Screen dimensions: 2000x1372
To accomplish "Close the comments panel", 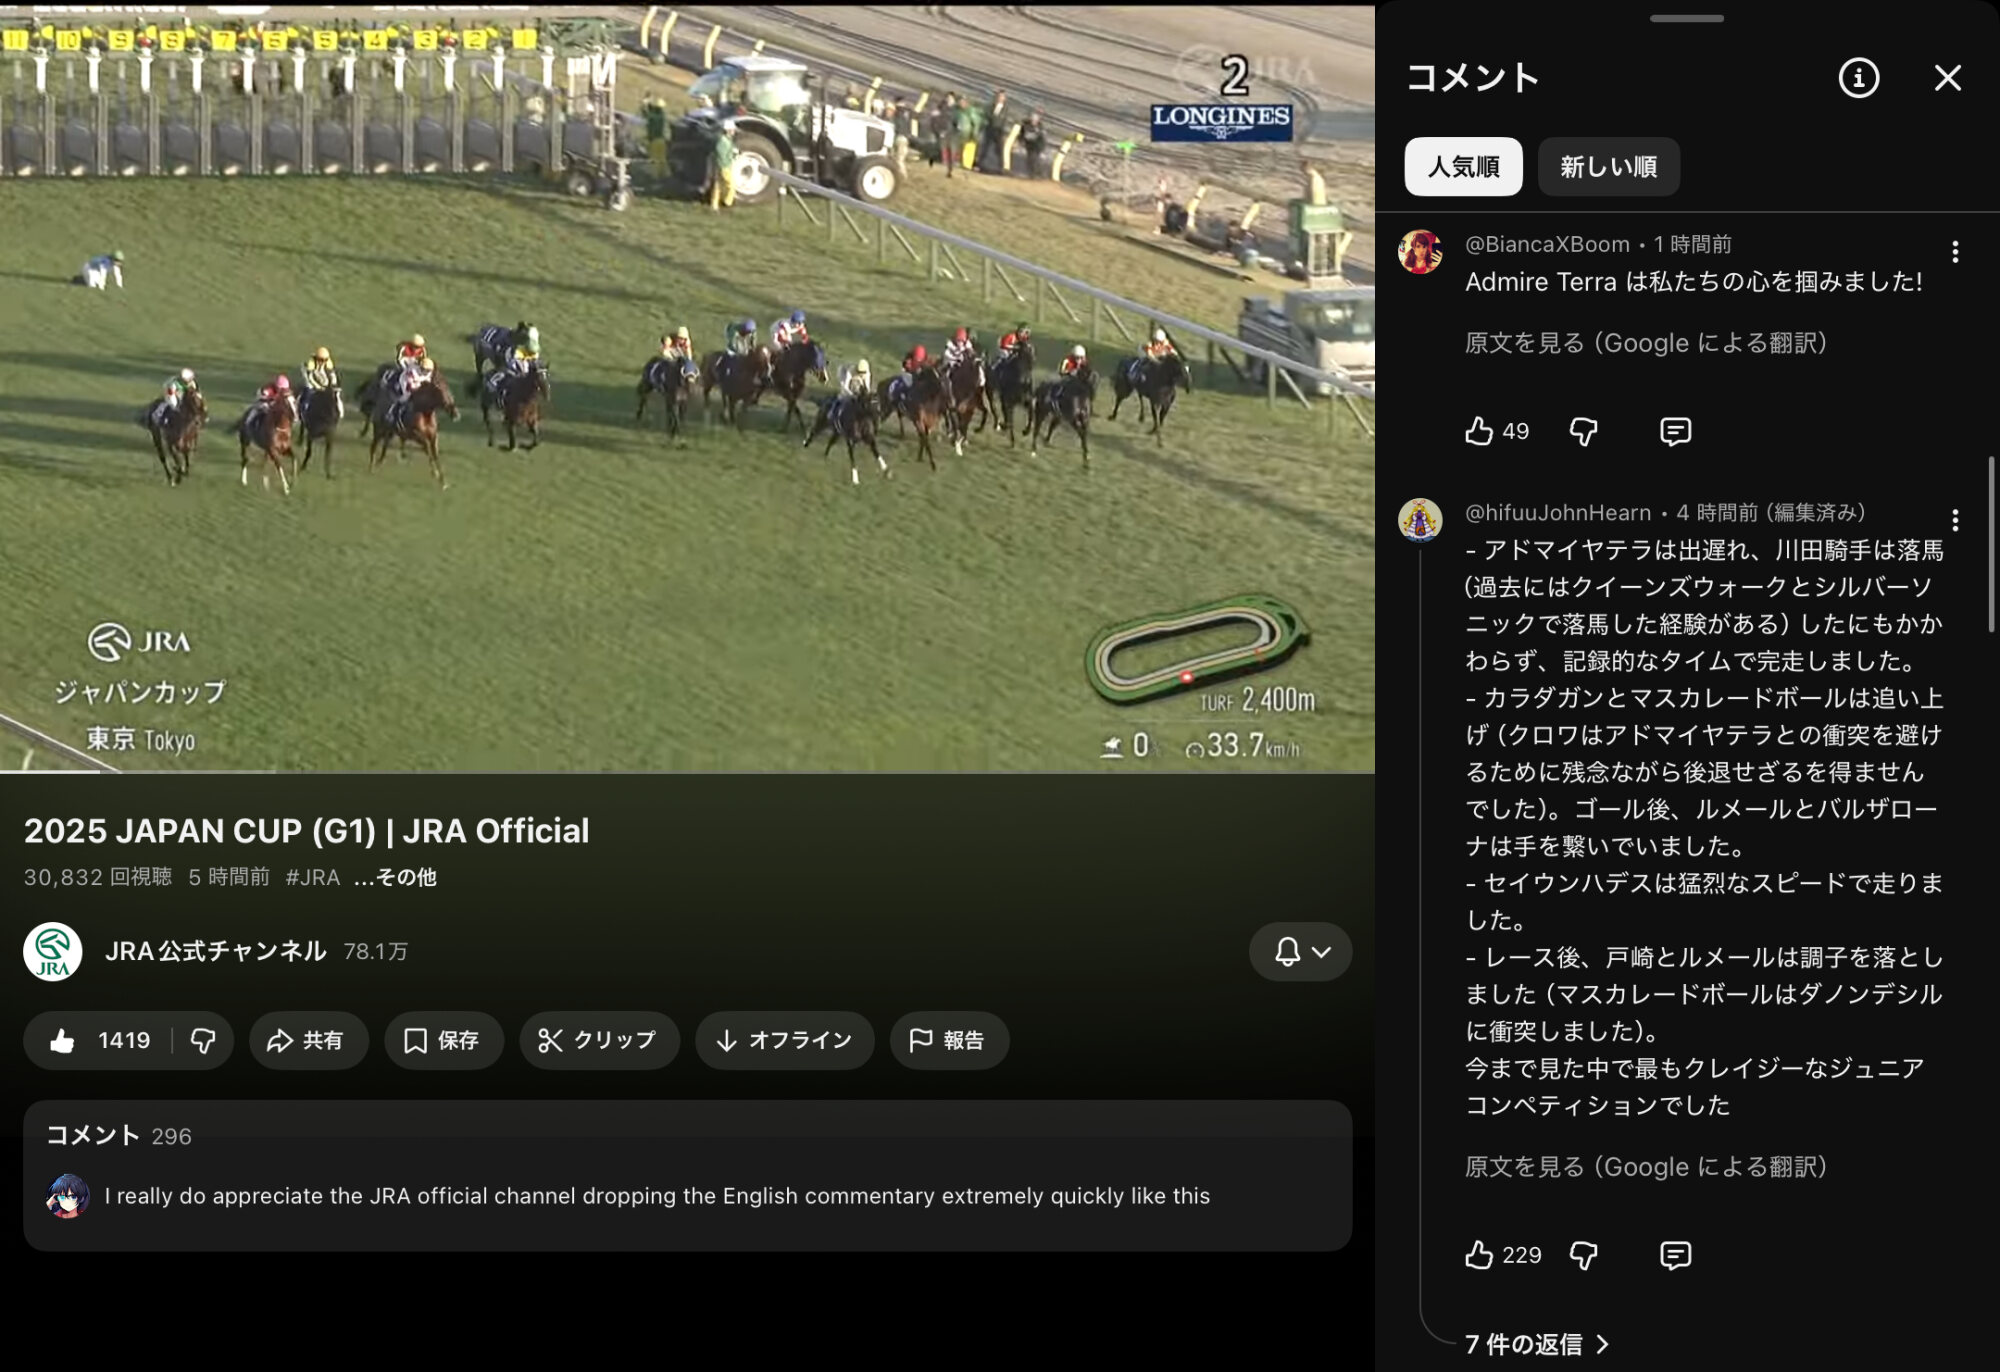I will [1947, 78].
